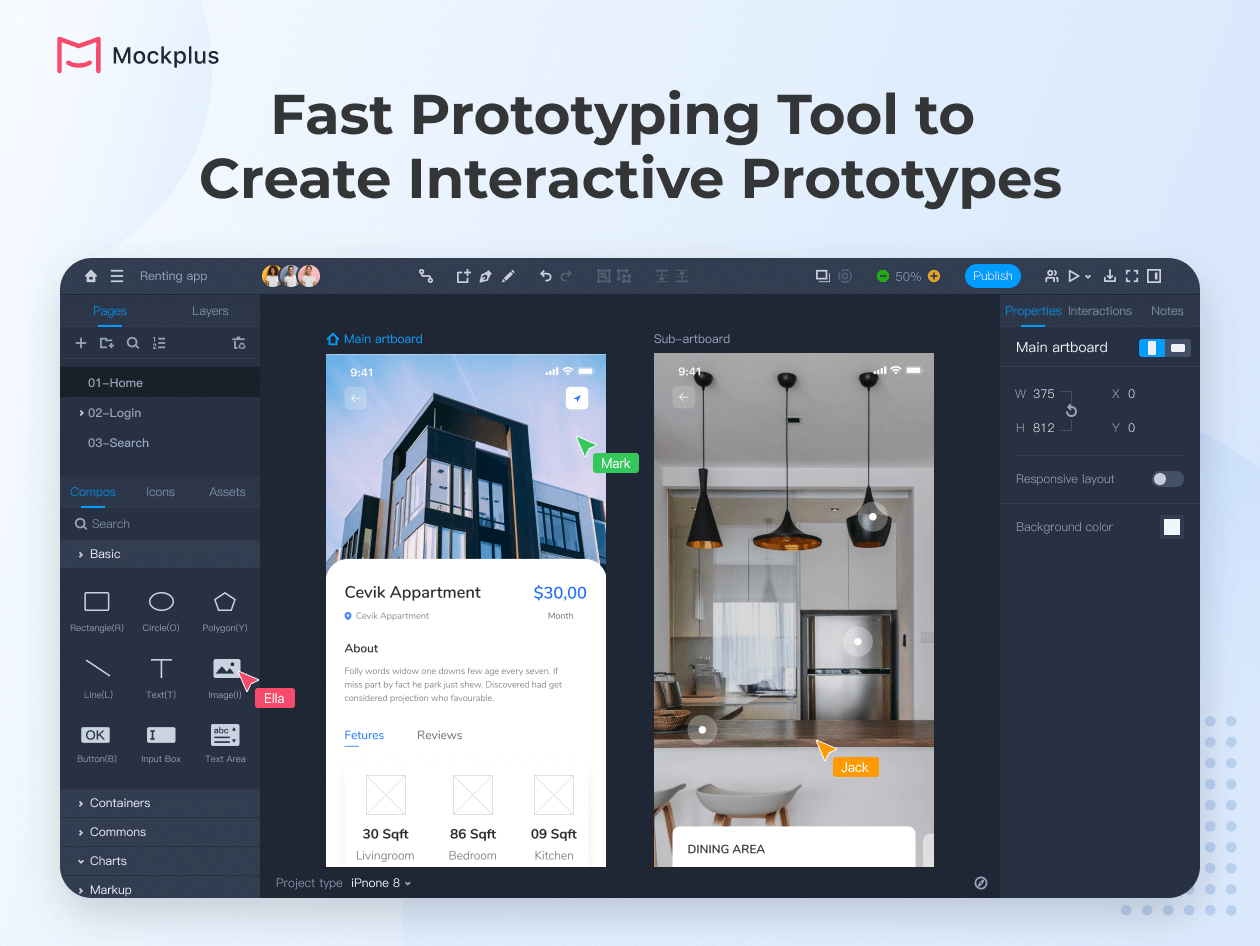This screenshot has height=946, width=1260.
Task: Select the Rectangle component tool
Action: (95, 600)
